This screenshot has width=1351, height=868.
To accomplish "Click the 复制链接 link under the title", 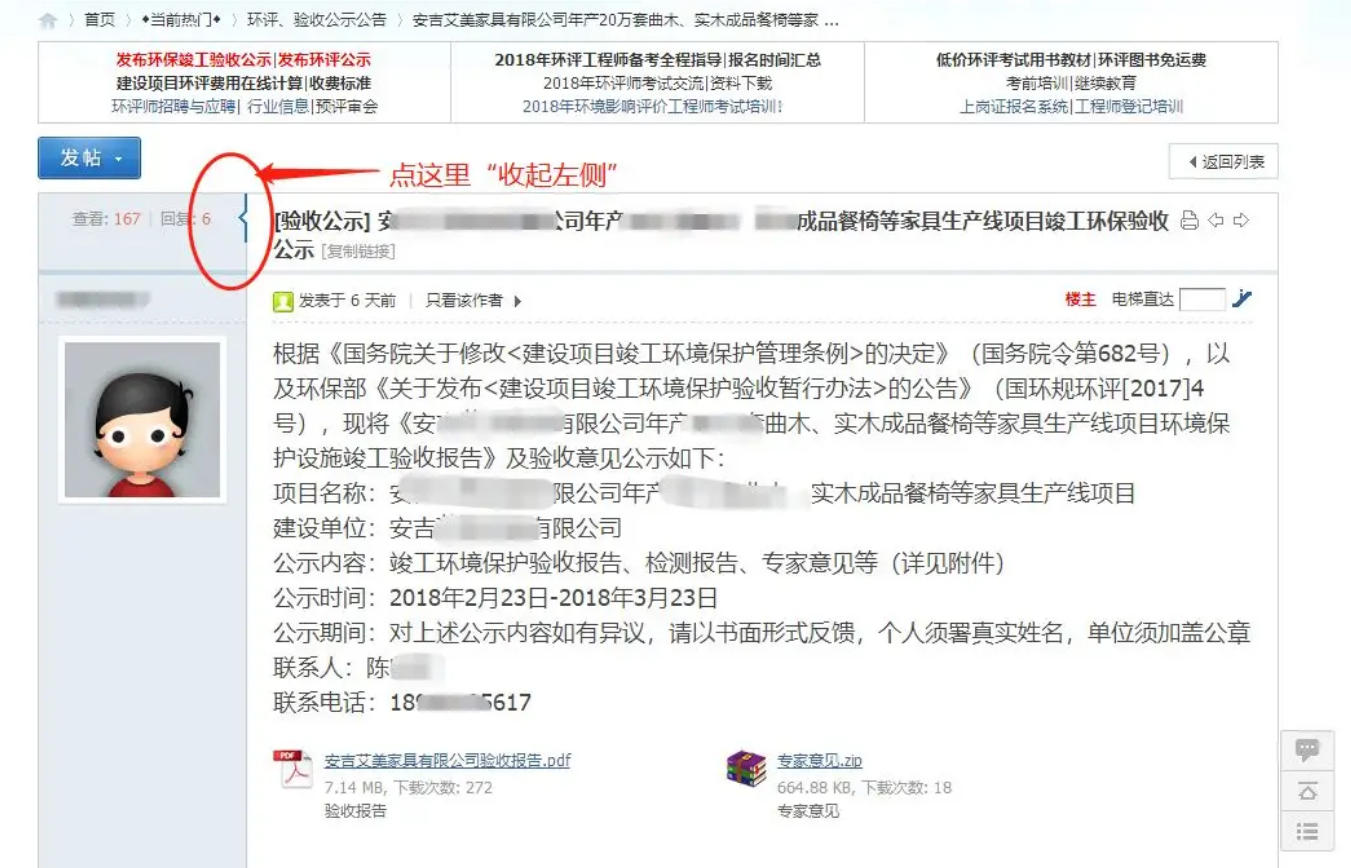I will [x=359, y=251].
